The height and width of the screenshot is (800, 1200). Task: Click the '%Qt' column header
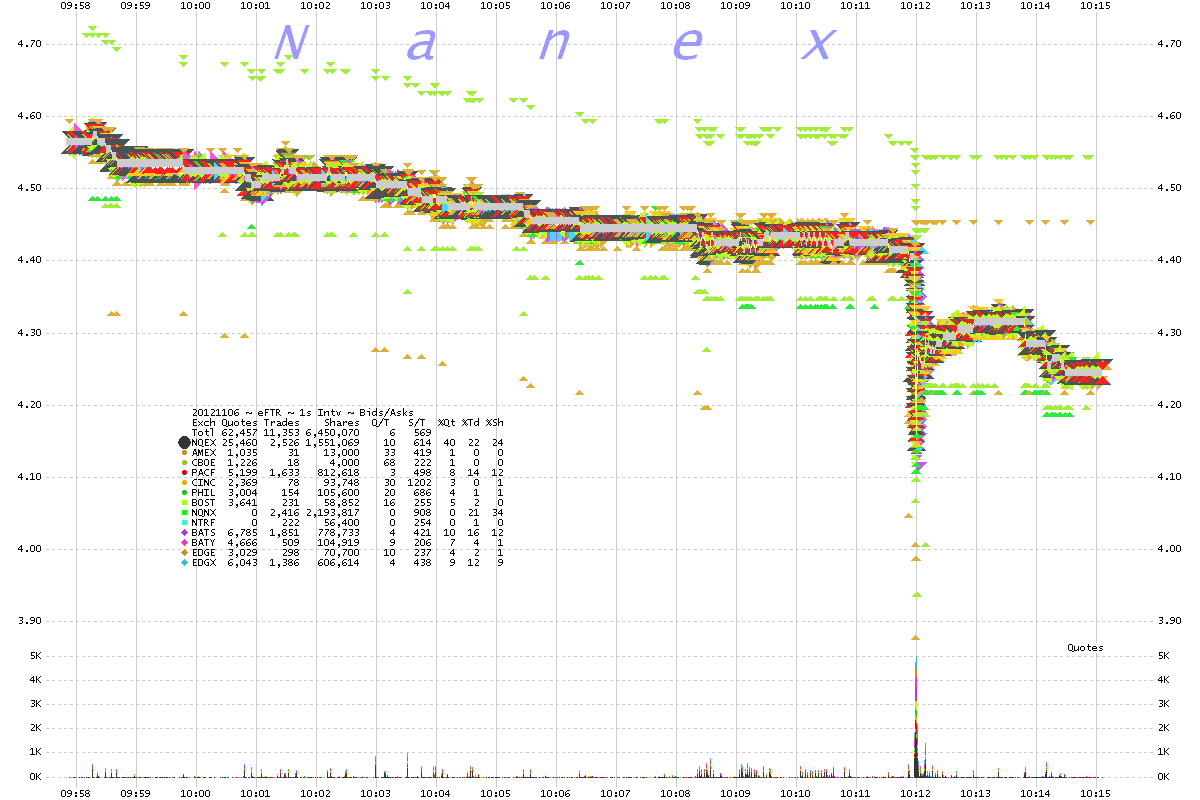click(447, 422)
